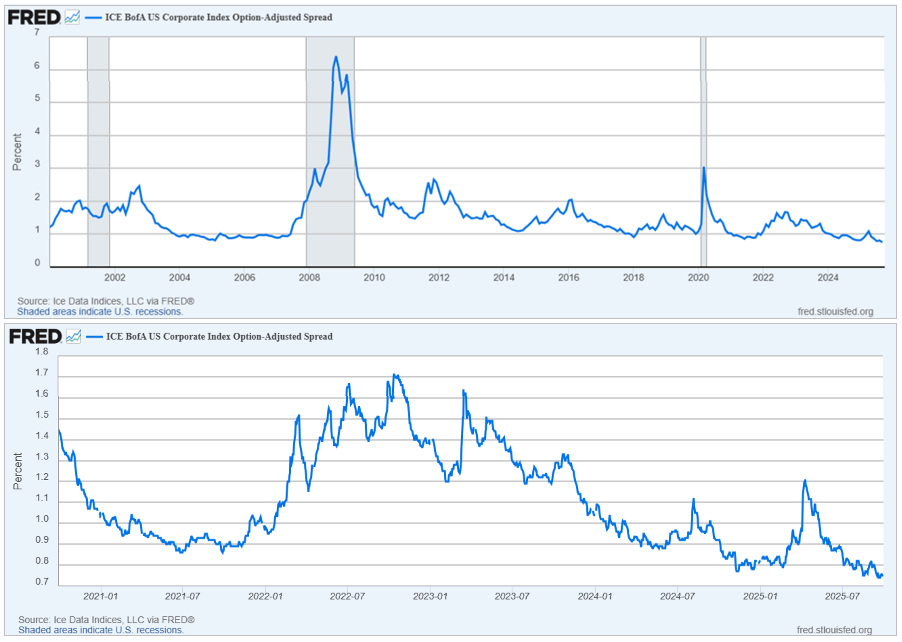Click the Source: Ice Data Indices text under the top chart

(x=106, y=301)
